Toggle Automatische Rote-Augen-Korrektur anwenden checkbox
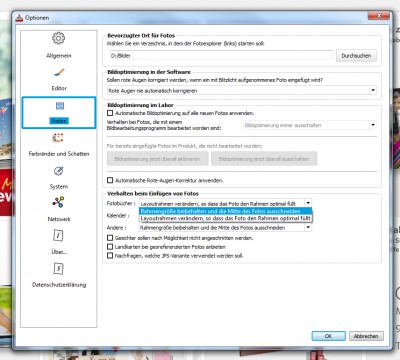The height and width of the screenshot is (360, 400). click(110, 180)
